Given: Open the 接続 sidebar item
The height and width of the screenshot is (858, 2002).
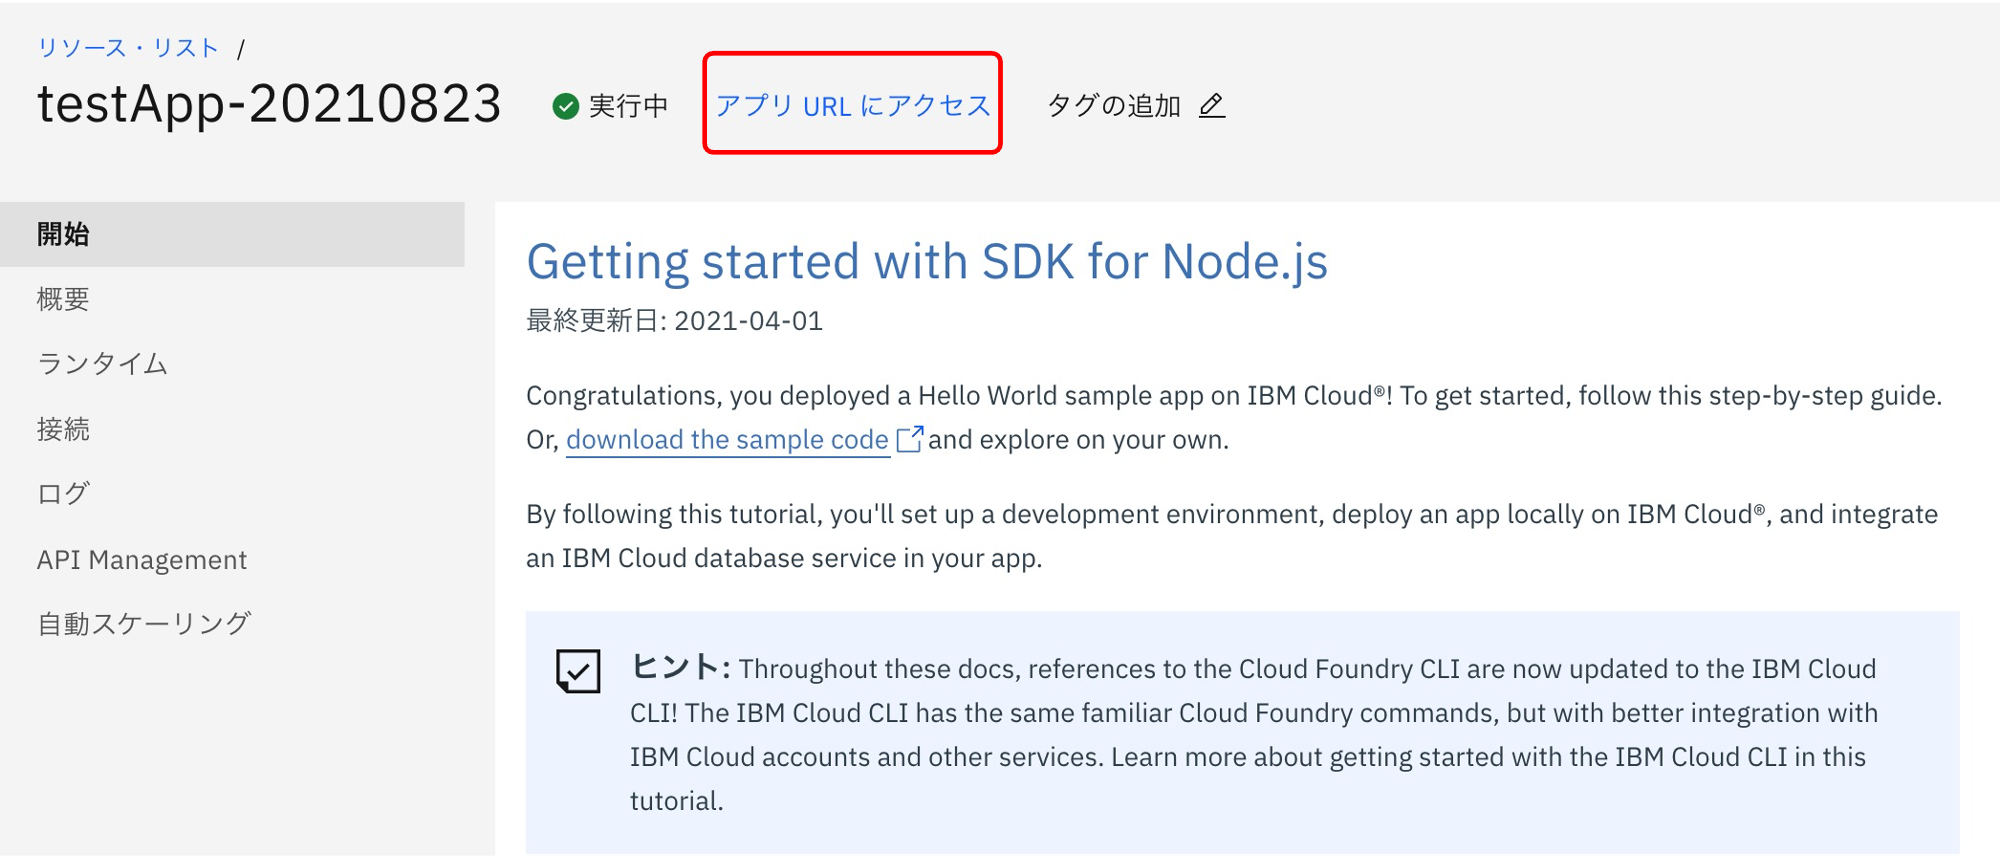Looking at the screenshot, I should (232, 429).
